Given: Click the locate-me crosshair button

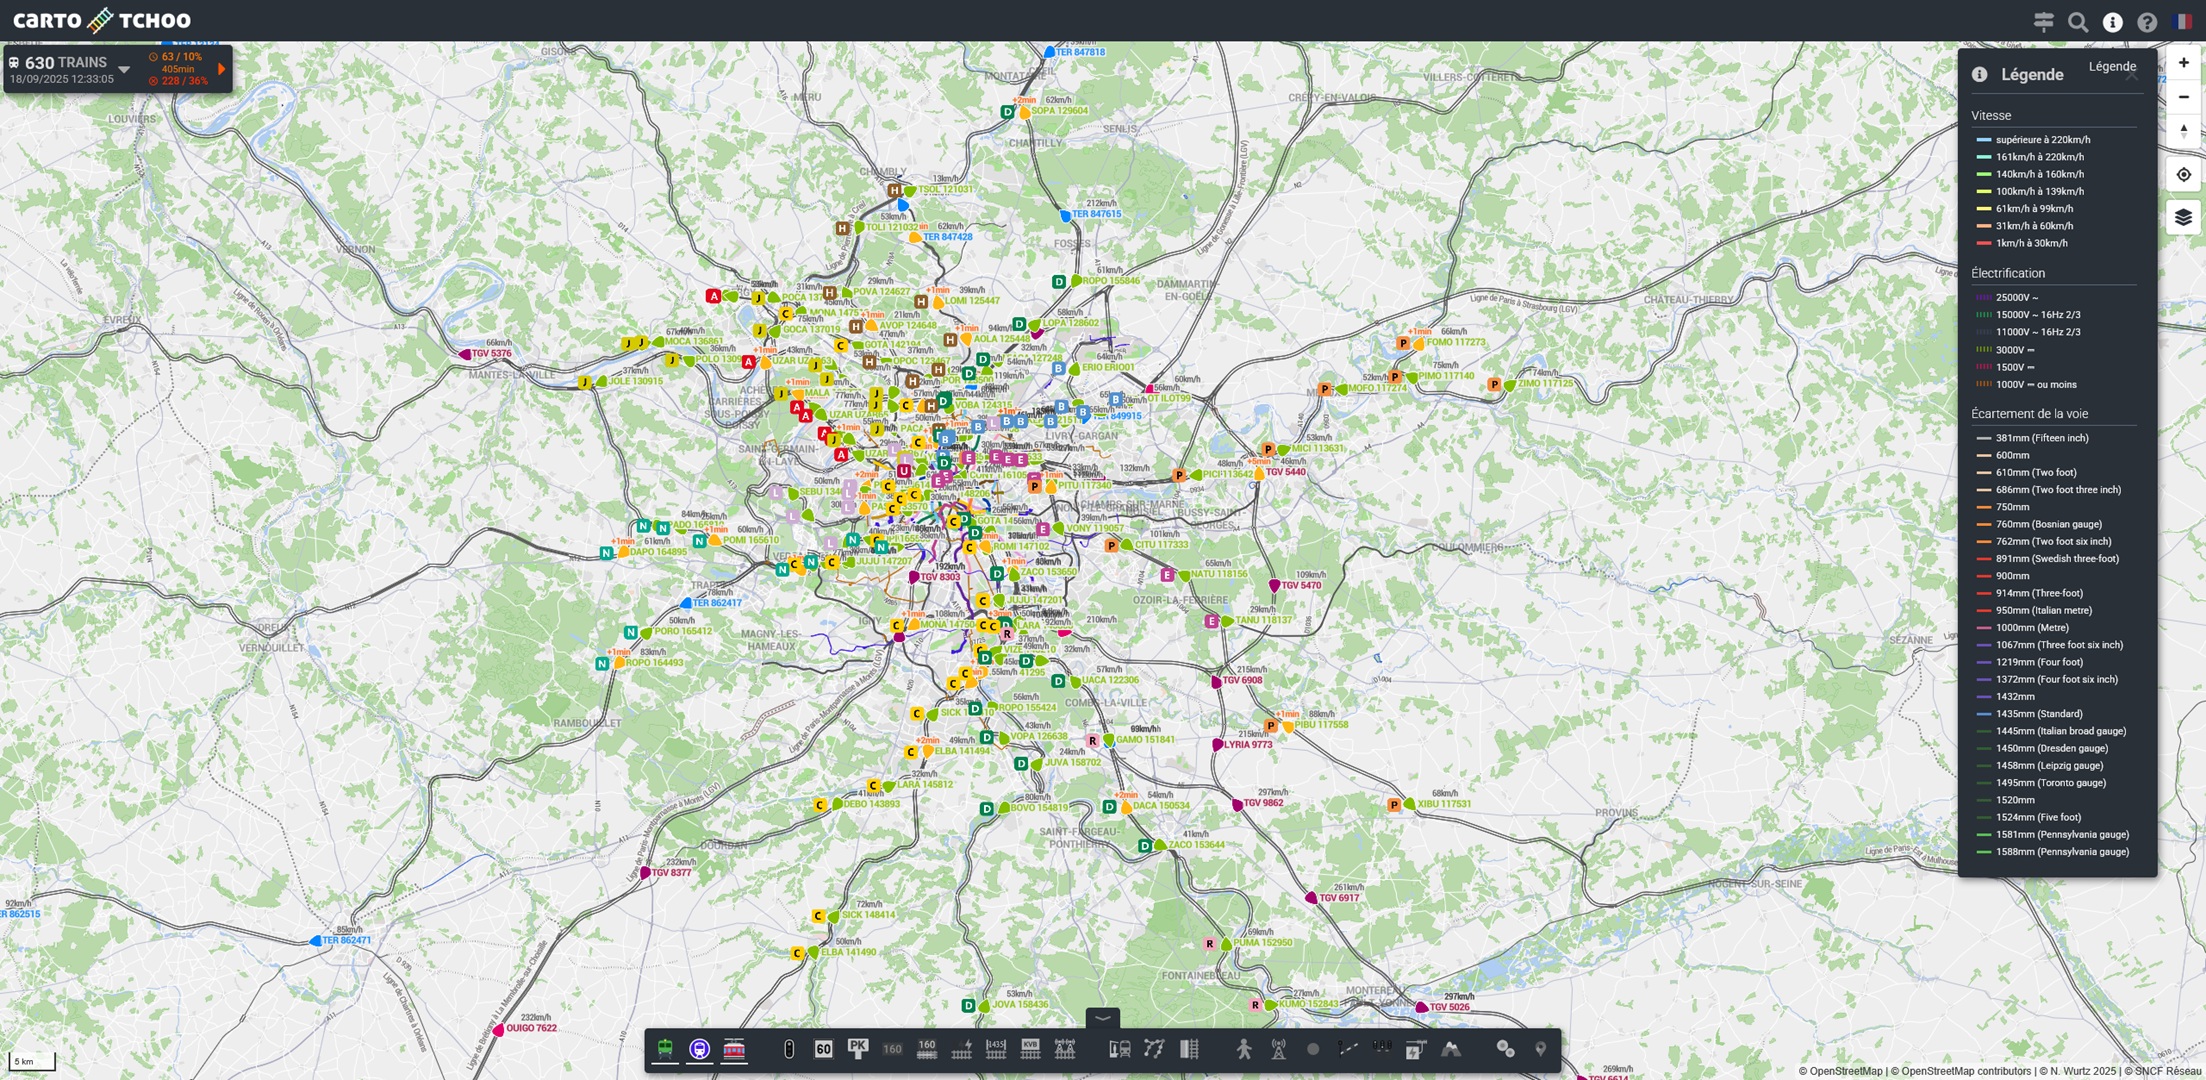Looking at the screenshot, I should tap(2183, 174).
